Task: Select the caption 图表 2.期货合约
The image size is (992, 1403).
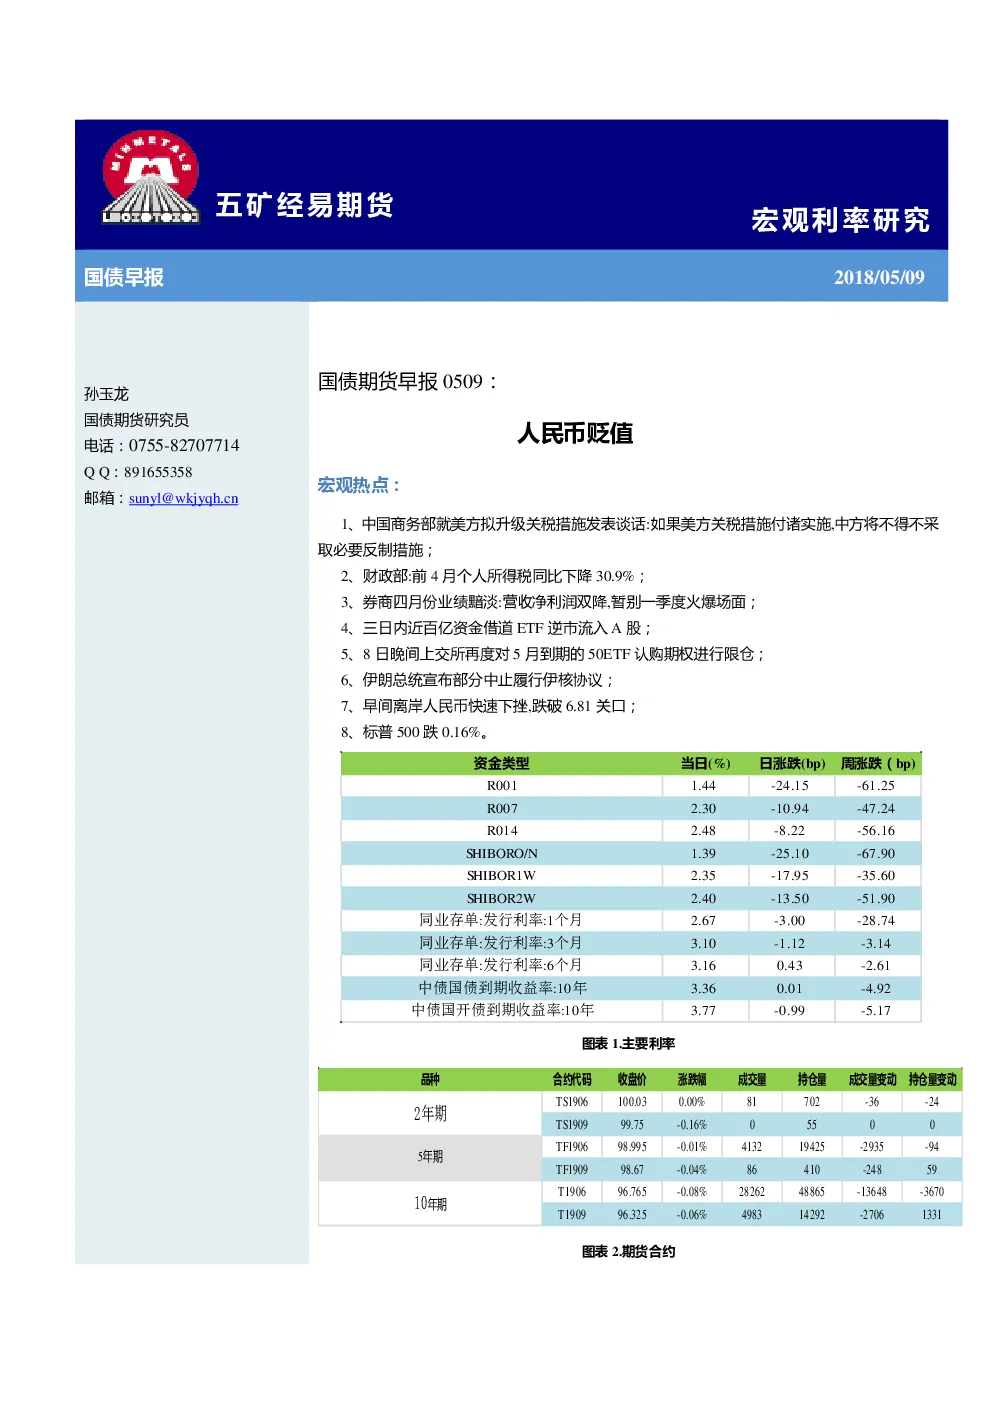Action: (x=628, y=1251)
